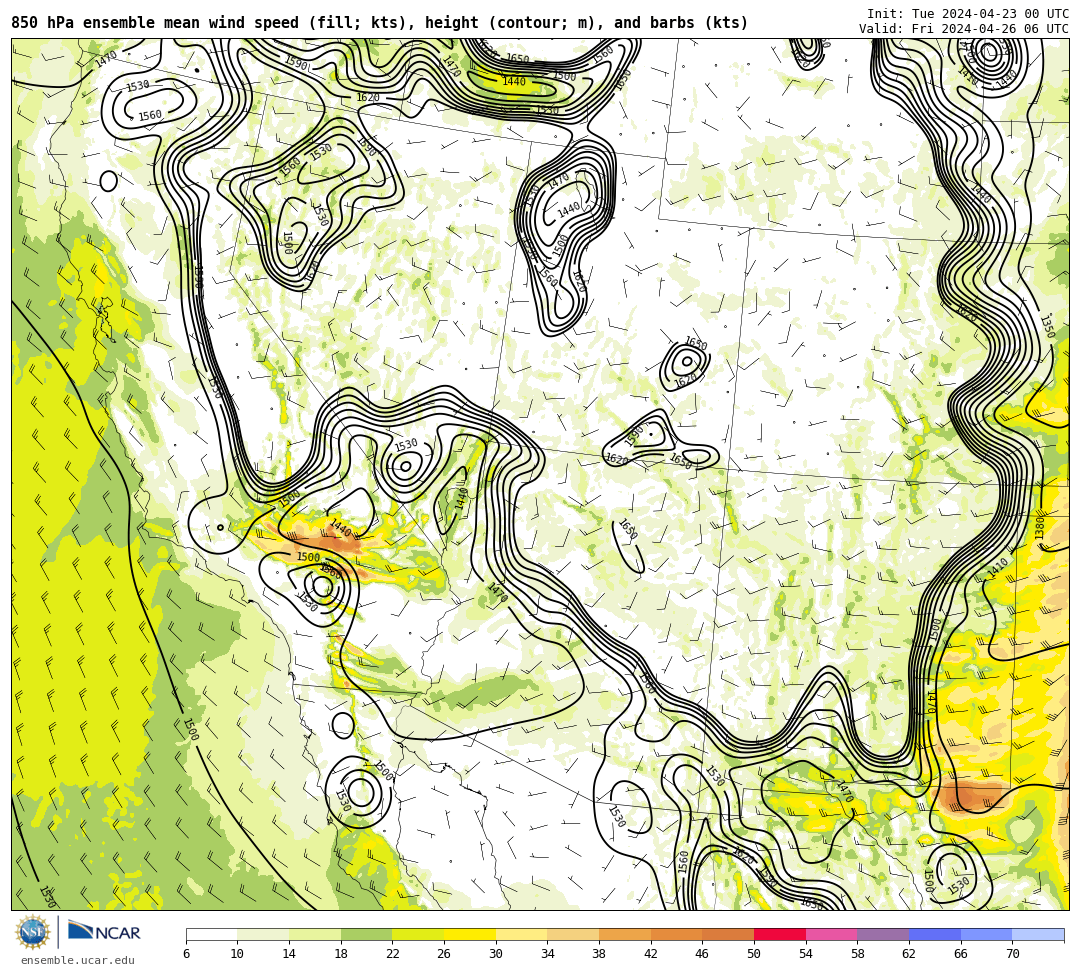Pick the purple 58–62 kts colorbar segment
The width and height of the screenshot is (1080, 973).
883,934
